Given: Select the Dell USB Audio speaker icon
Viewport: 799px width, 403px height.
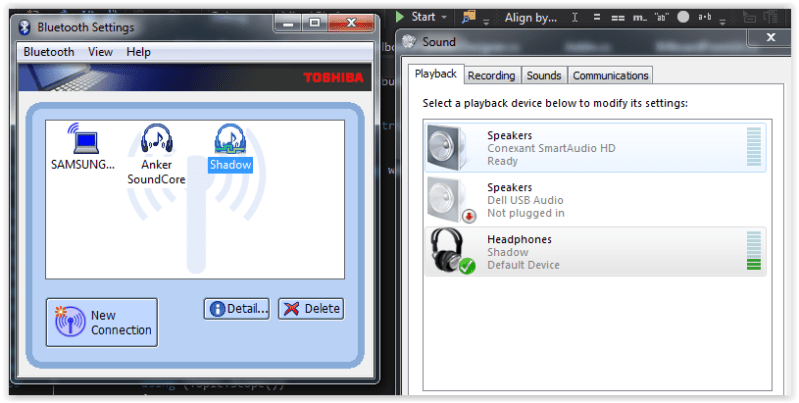Looking at the screenshot, I should click(447, 200).
